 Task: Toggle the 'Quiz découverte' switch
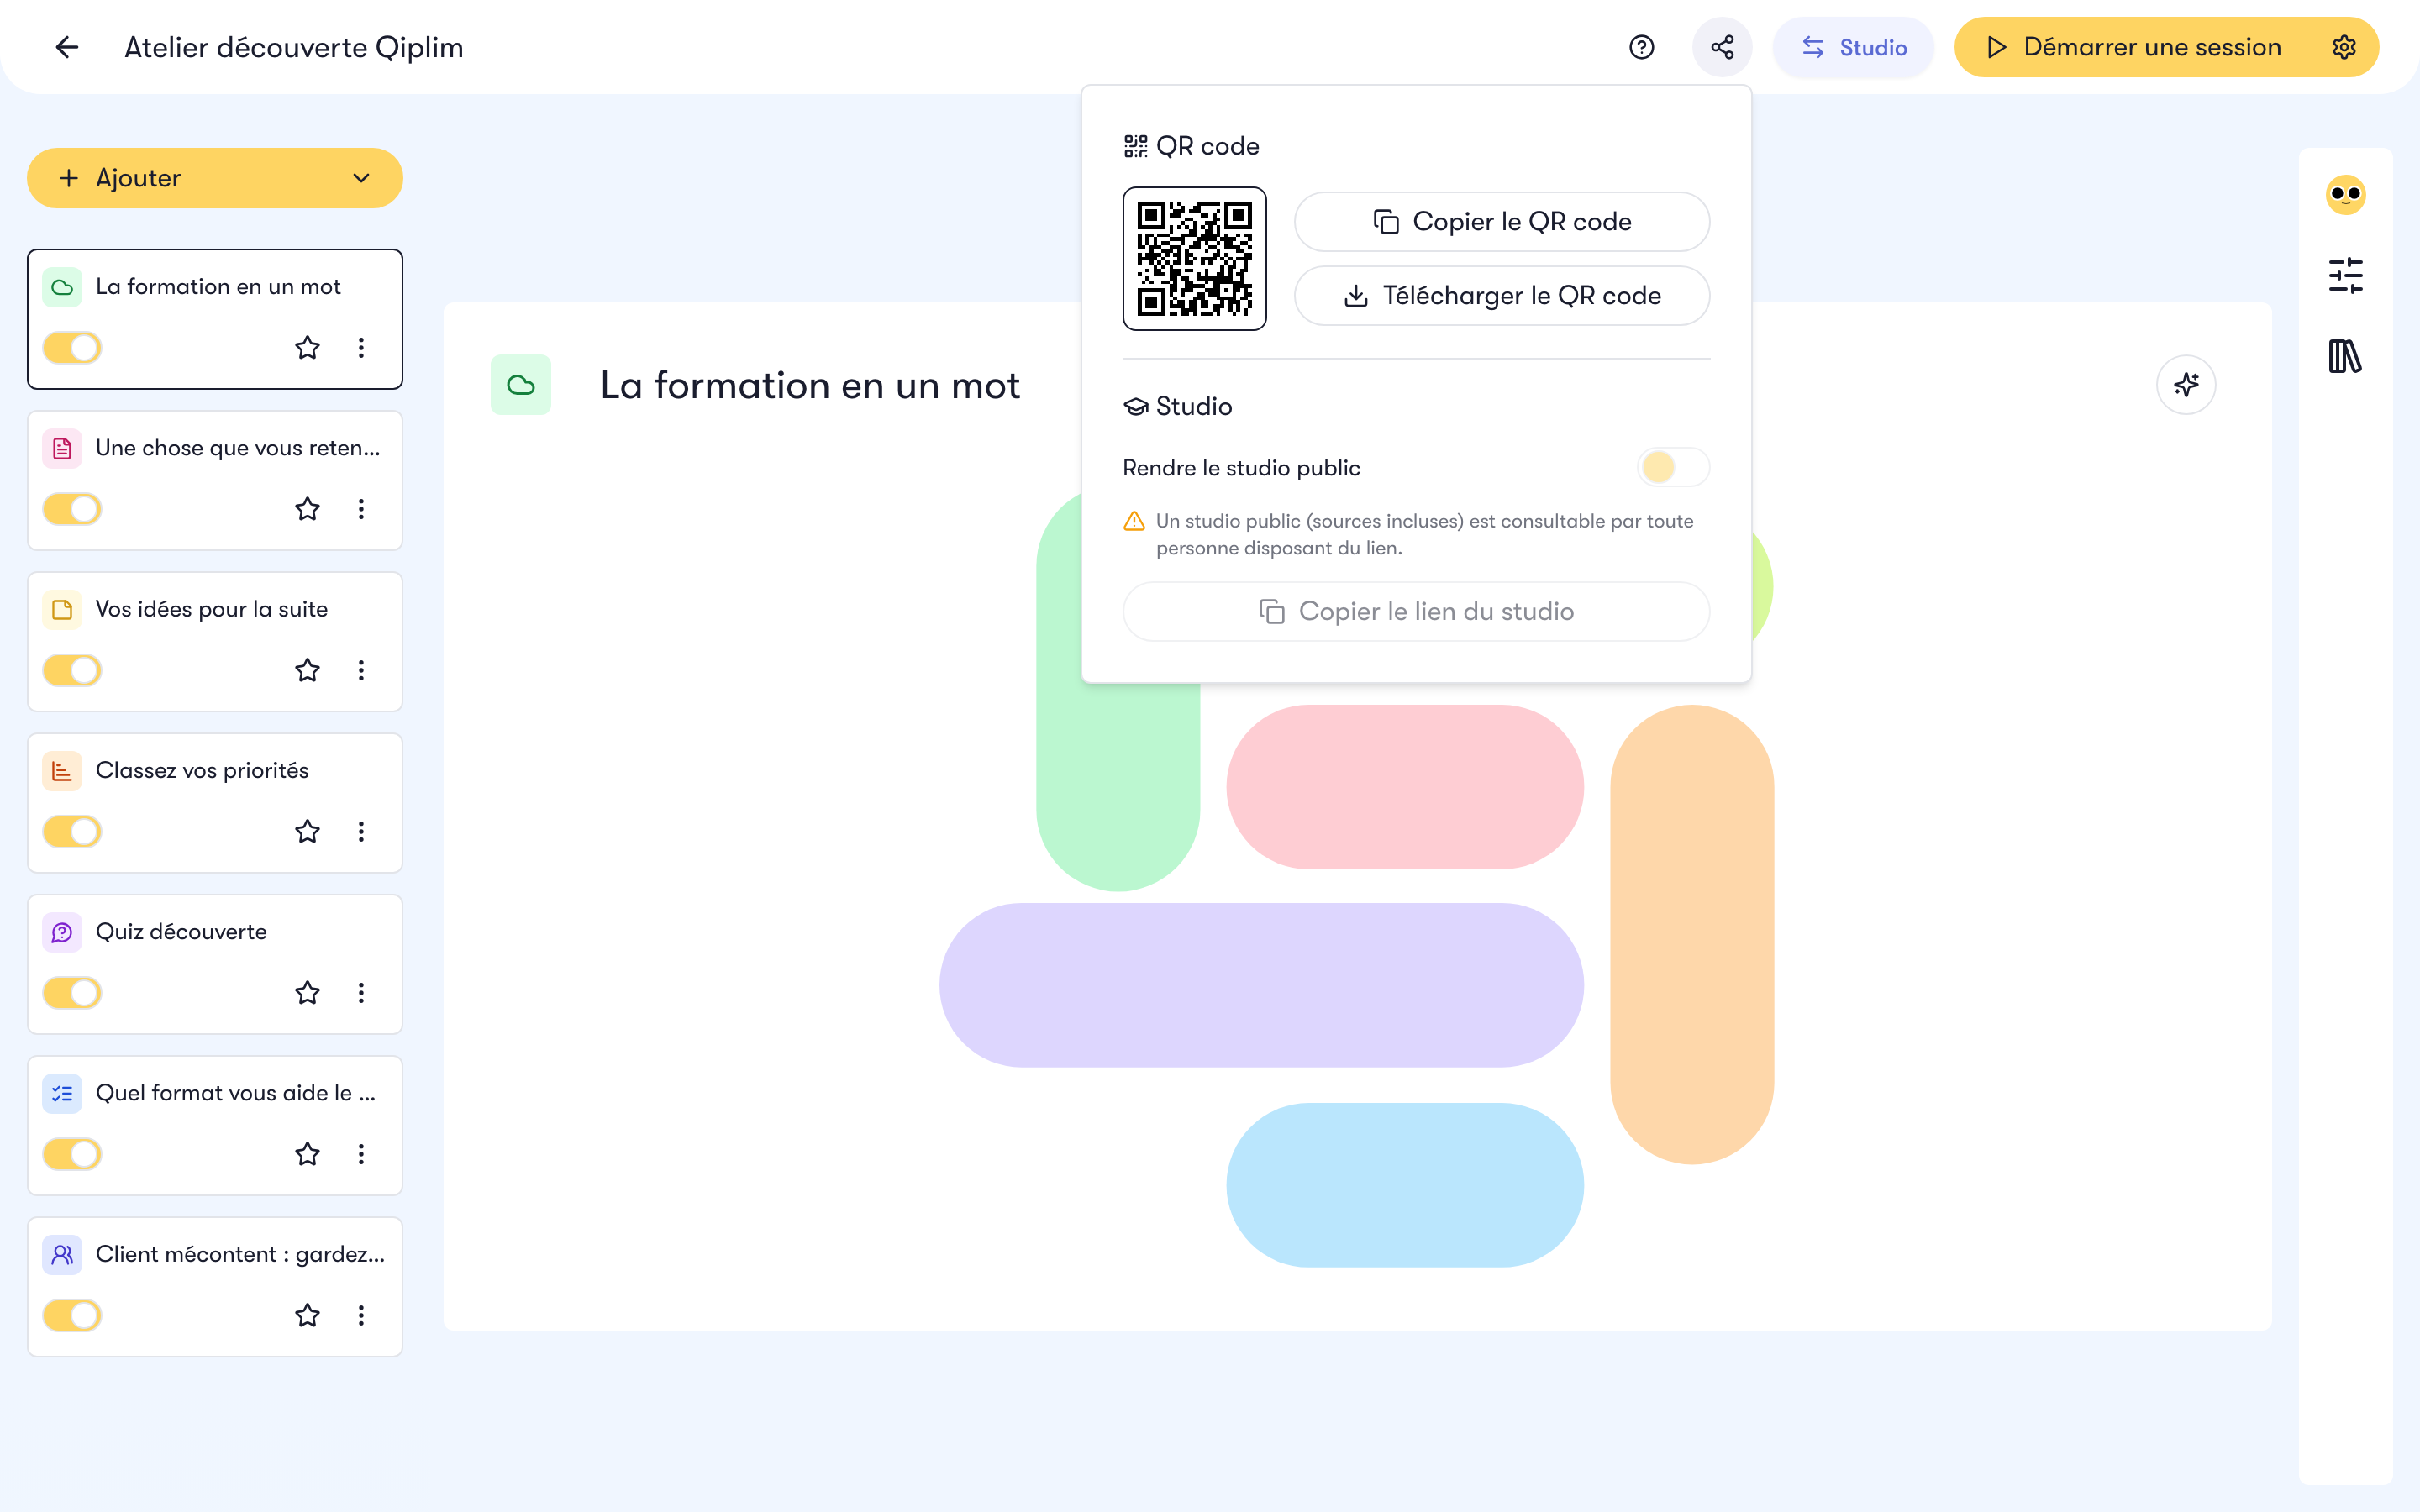(72, 993)
